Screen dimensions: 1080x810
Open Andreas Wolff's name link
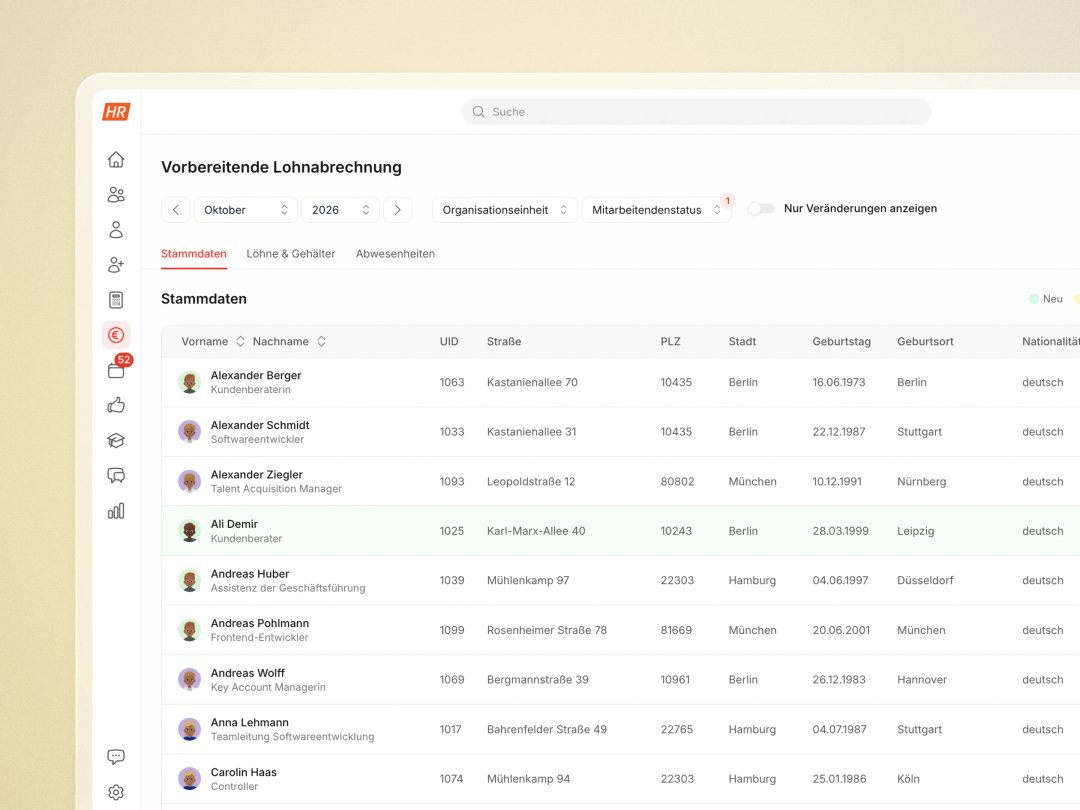(x=247, y=673)
